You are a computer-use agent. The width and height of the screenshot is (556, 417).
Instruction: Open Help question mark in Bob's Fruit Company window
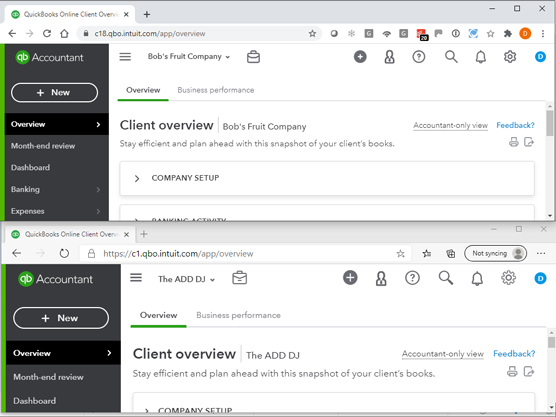(419, 57)
